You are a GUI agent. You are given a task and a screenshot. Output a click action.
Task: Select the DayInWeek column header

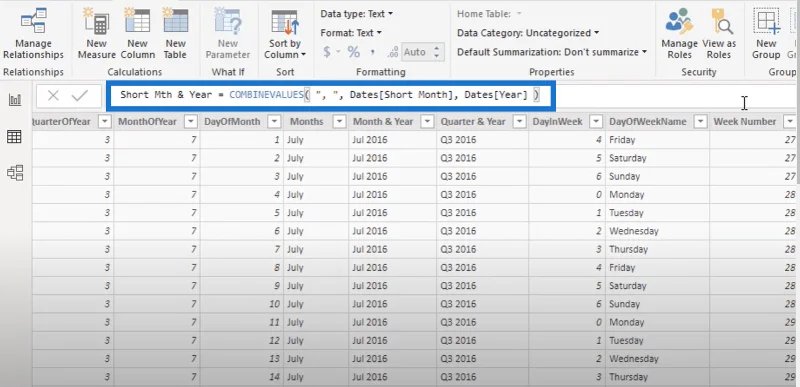pos(557,121)
